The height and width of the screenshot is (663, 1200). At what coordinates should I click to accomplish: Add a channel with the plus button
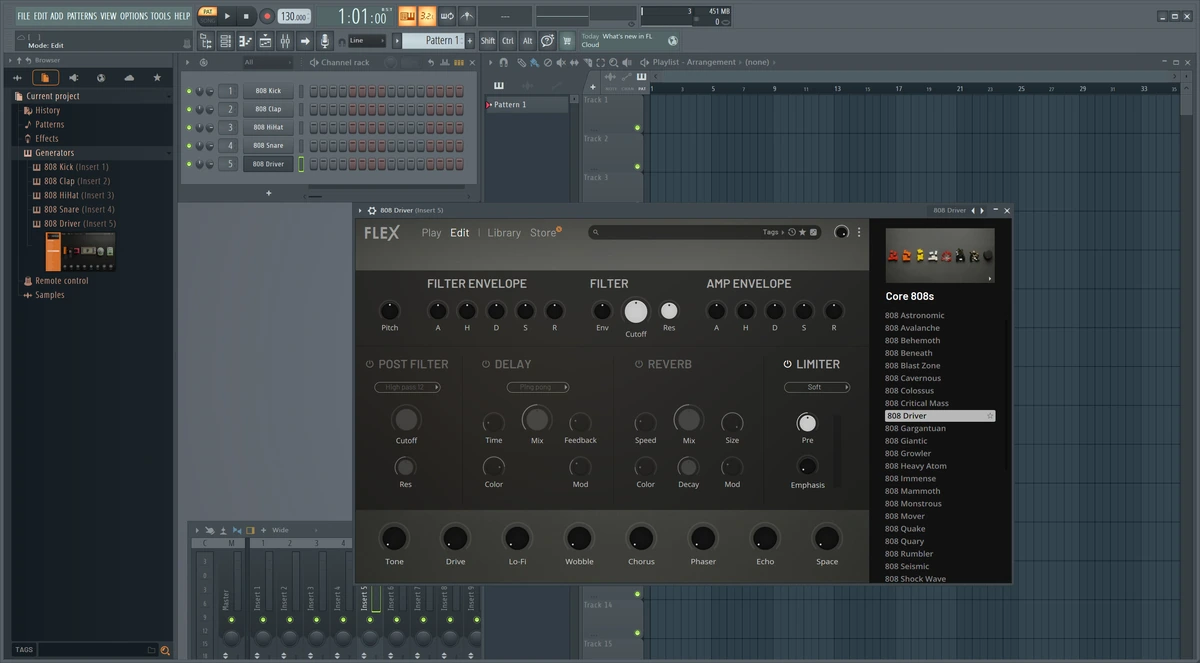pos(268,193)
